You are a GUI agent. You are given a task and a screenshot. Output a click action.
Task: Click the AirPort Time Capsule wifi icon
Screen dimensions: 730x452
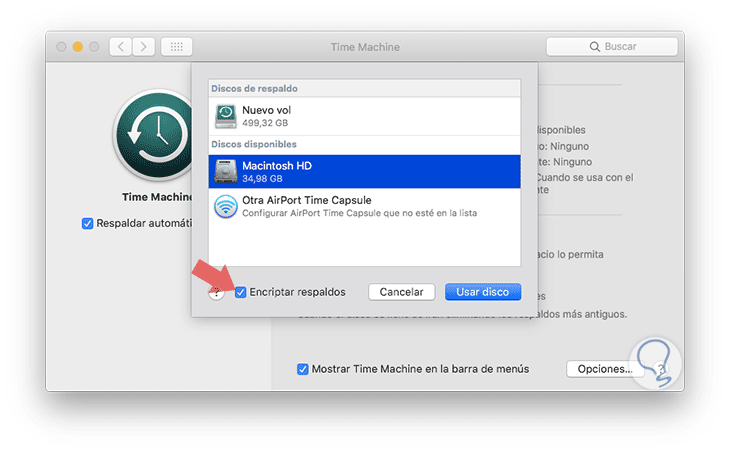click(226, 206)
